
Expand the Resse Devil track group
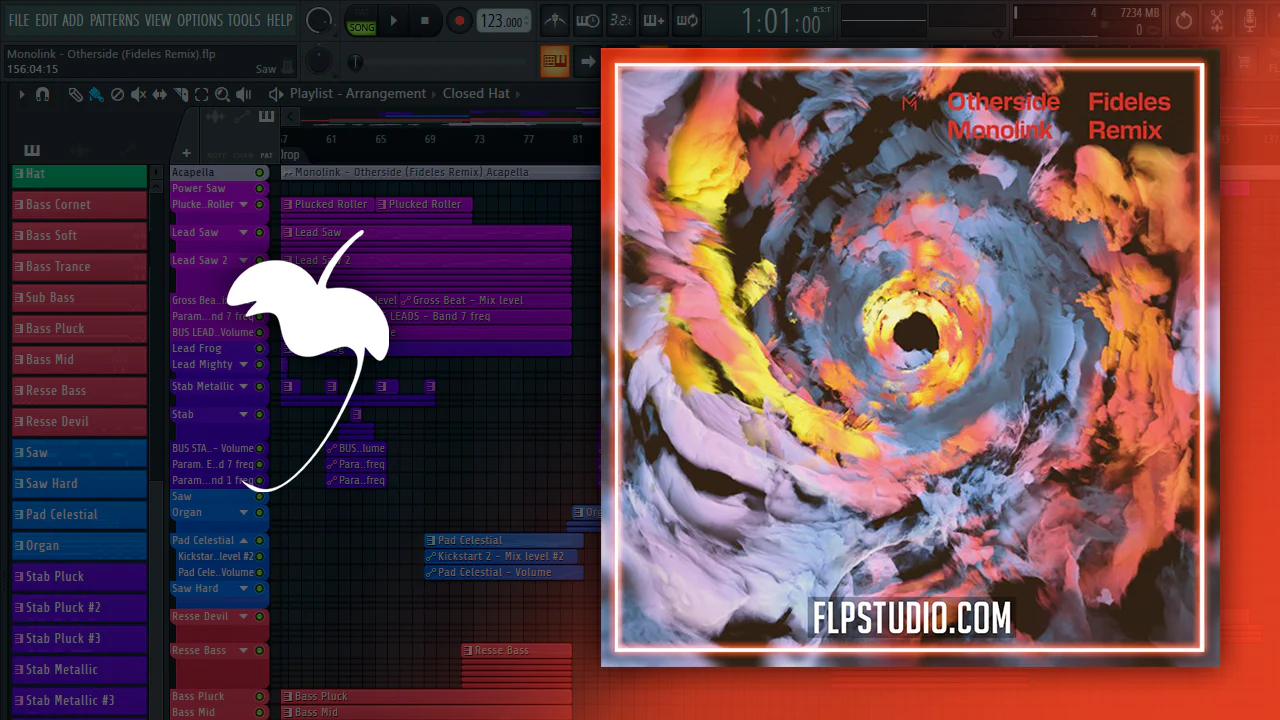point(243,617)
